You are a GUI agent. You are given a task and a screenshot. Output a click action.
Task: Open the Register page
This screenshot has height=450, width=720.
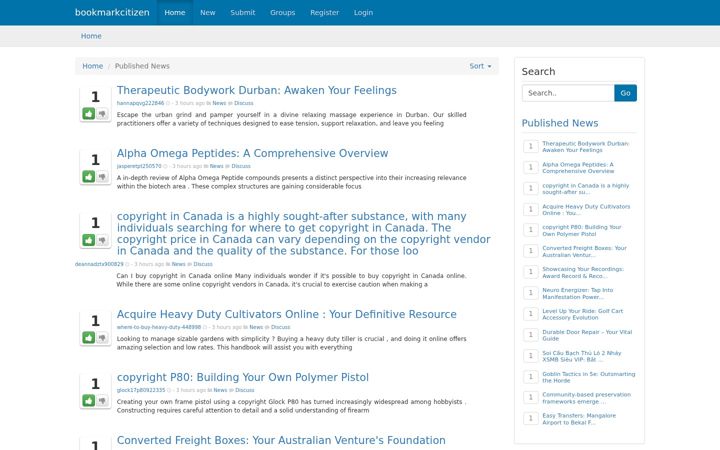click(x=325, y=12)
